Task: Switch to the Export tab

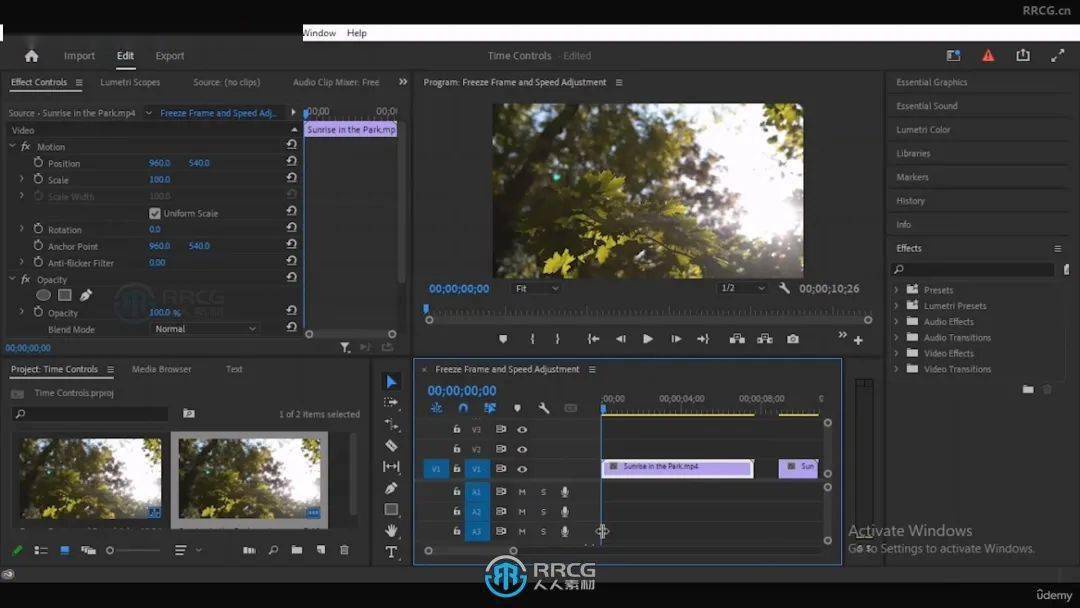Action: click(x=170, y=56)
